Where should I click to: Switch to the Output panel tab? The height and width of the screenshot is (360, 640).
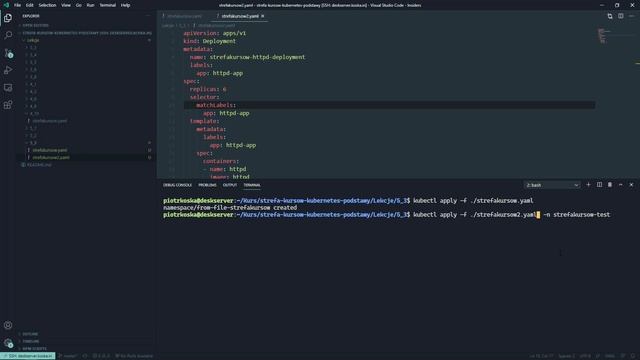[230, 185]
